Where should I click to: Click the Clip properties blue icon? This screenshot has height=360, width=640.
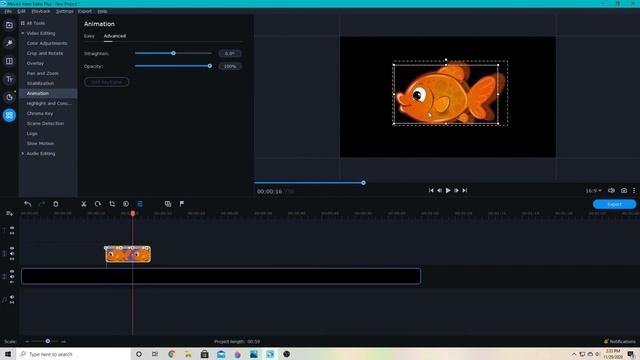[140, 204]
